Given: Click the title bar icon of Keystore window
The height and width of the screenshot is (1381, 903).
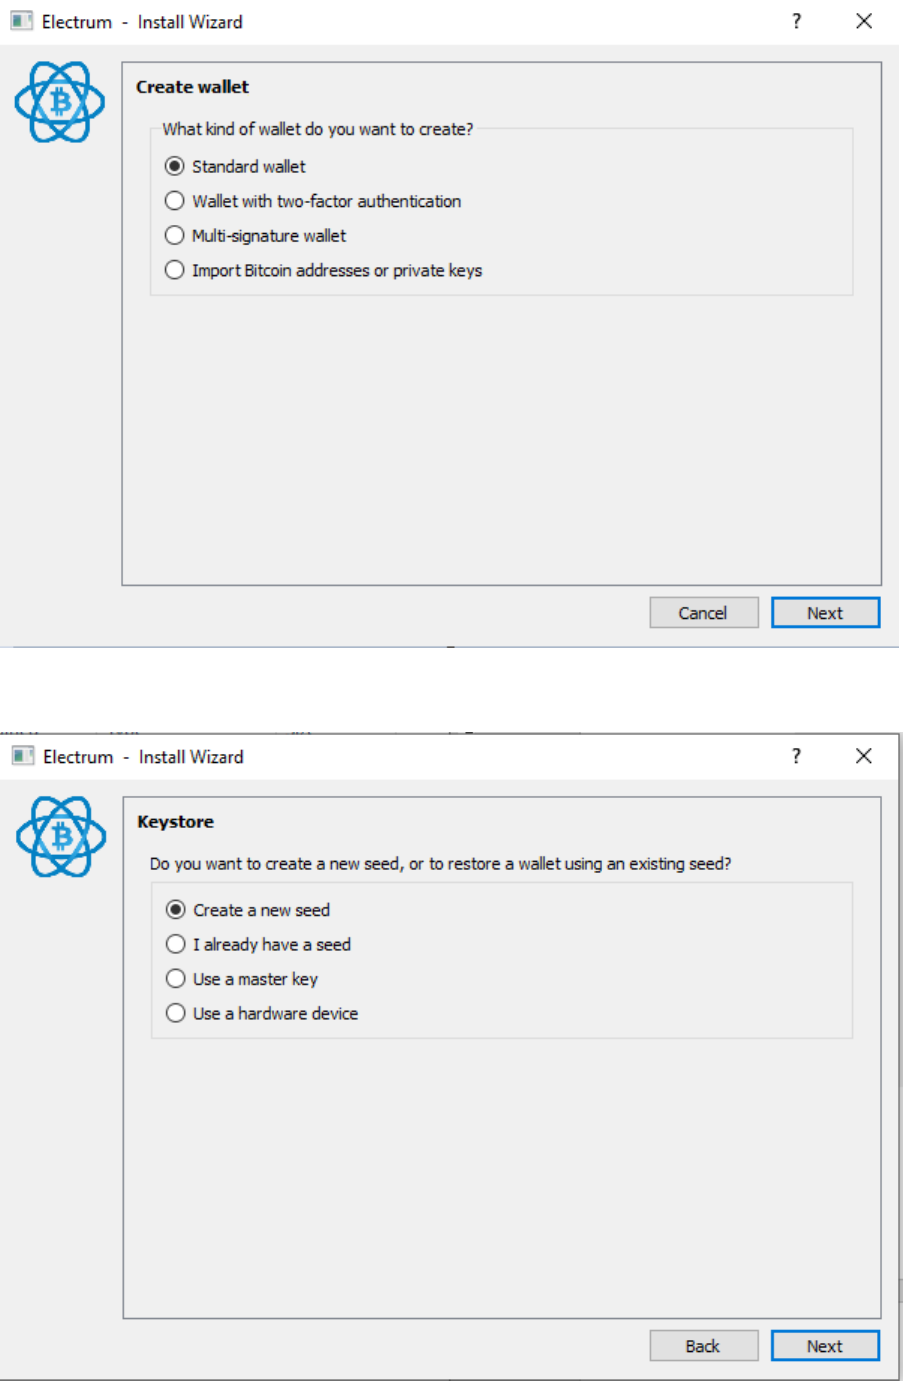Looking at the screenshot, I should pyautogui.click(x=22, y=756).
